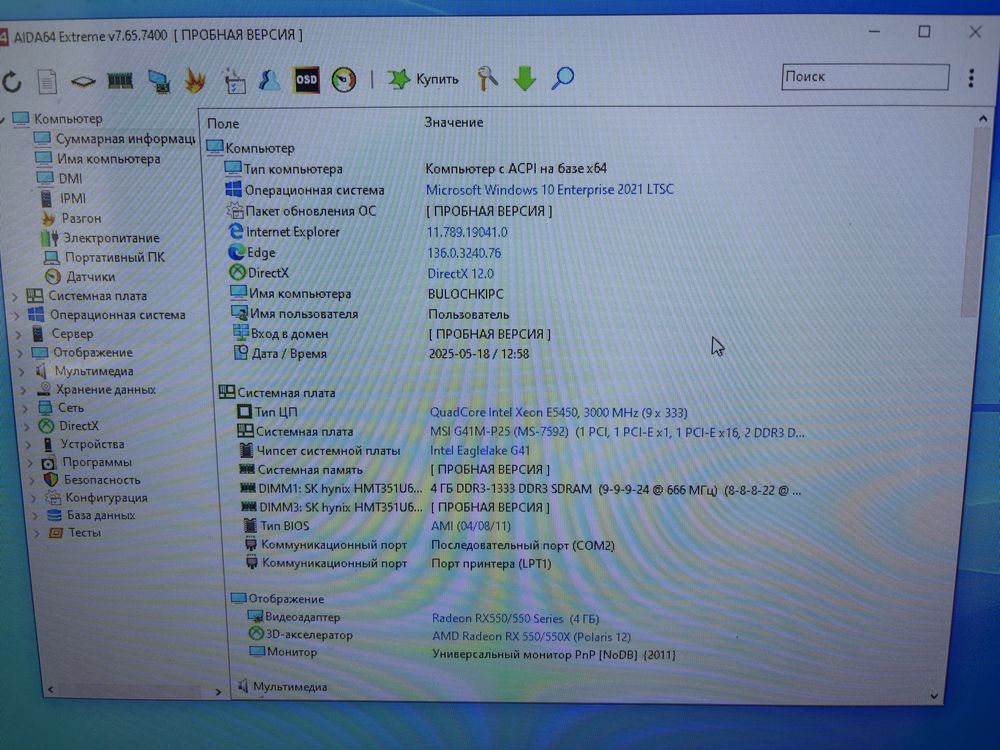Open the memory module toolbar icon
The height and width of the screenshot is (750, 1000).
[120, 80]
